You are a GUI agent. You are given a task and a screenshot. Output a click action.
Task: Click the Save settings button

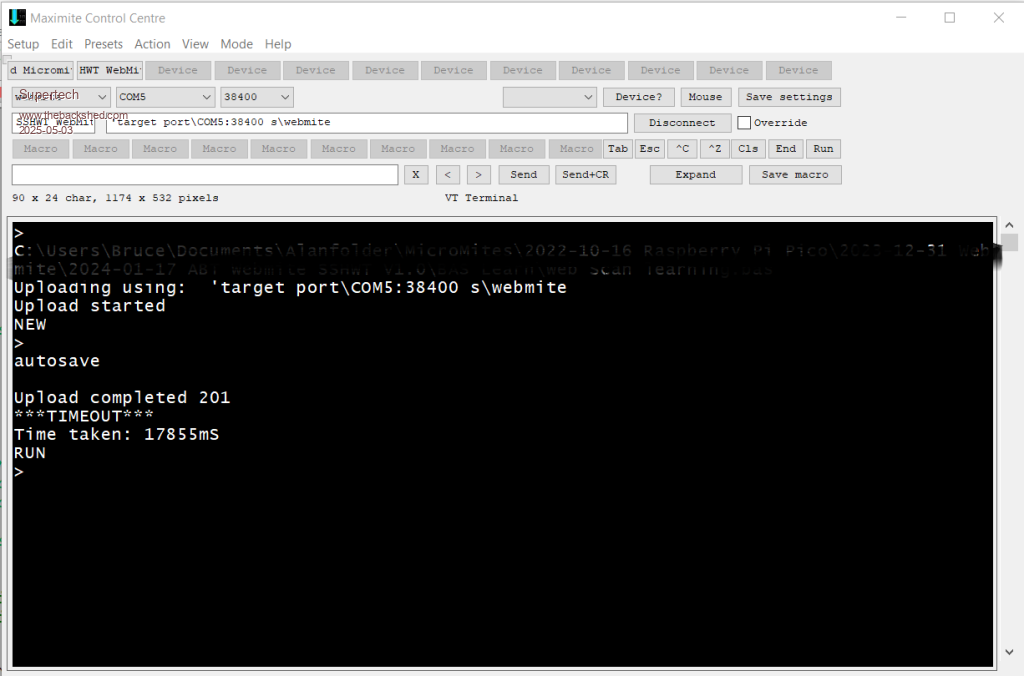(x=789, y=97)
